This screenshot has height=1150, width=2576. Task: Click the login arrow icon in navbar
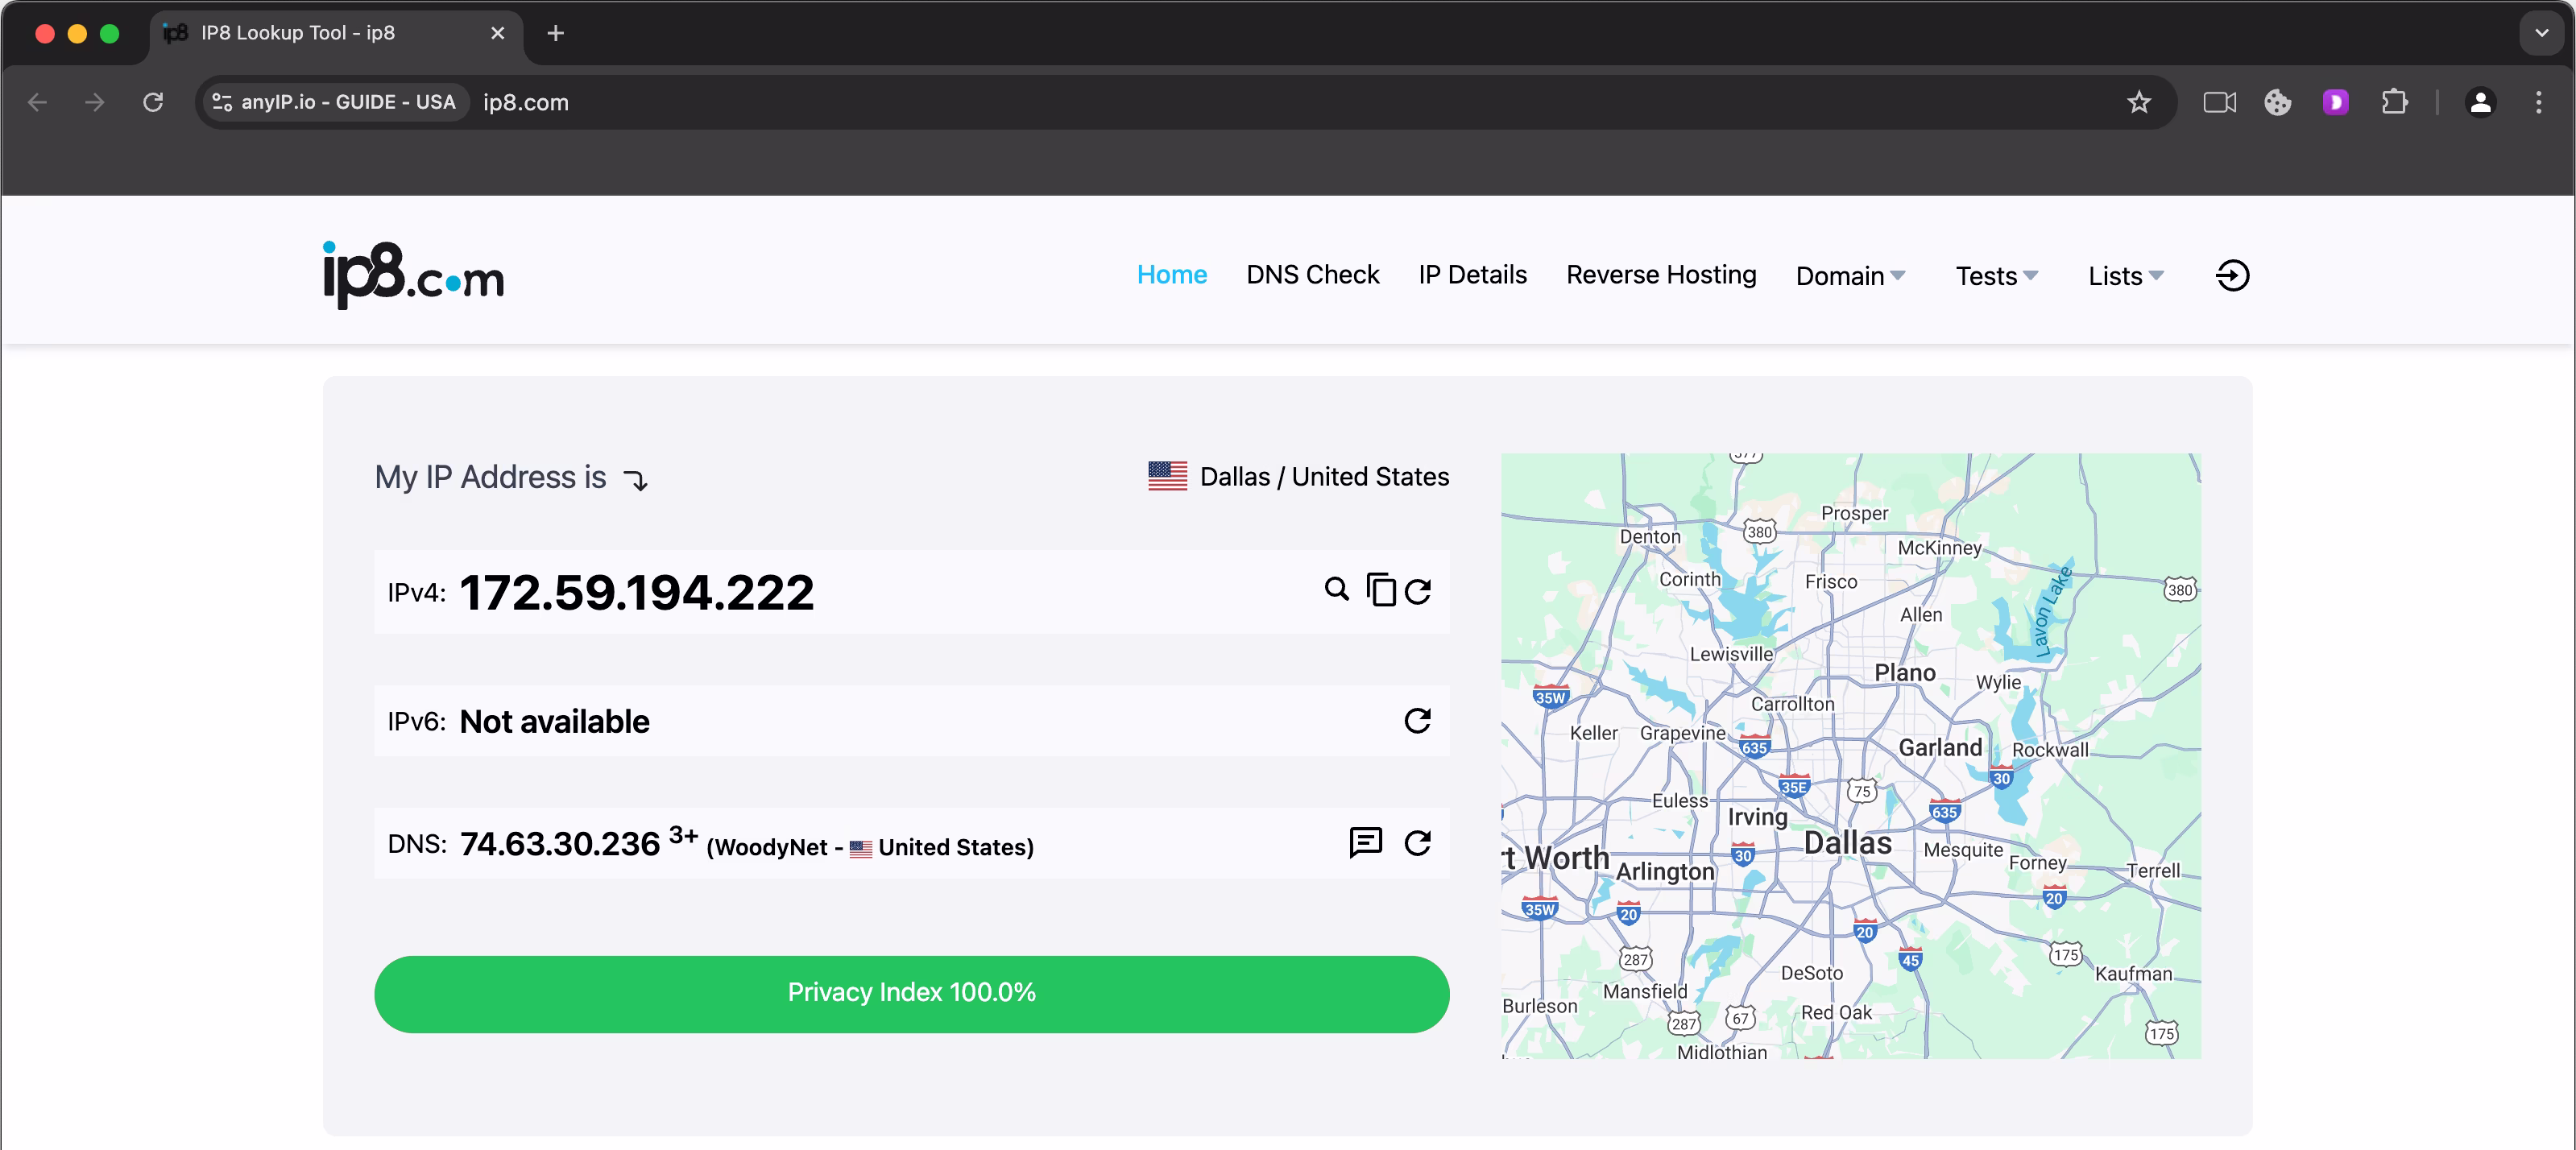[x=2232, y=275]
